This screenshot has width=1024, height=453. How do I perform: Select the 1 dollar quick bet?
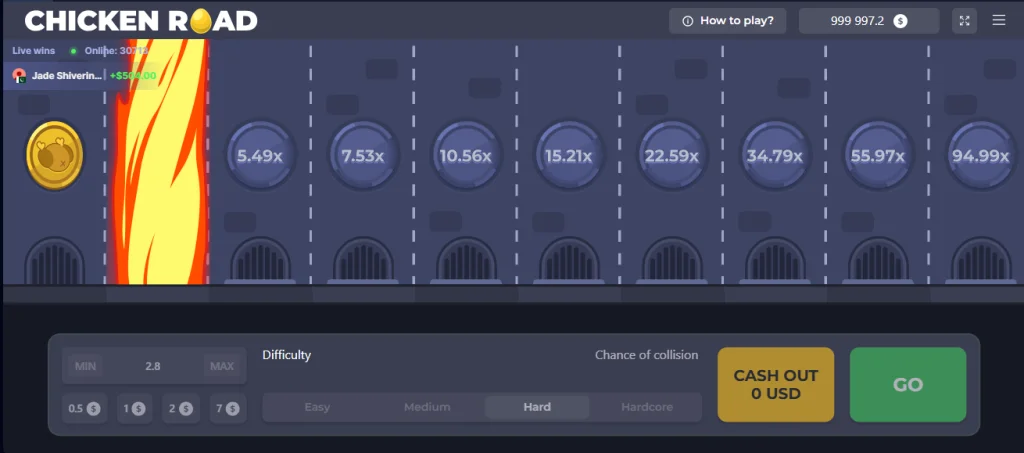coord(135,409)
